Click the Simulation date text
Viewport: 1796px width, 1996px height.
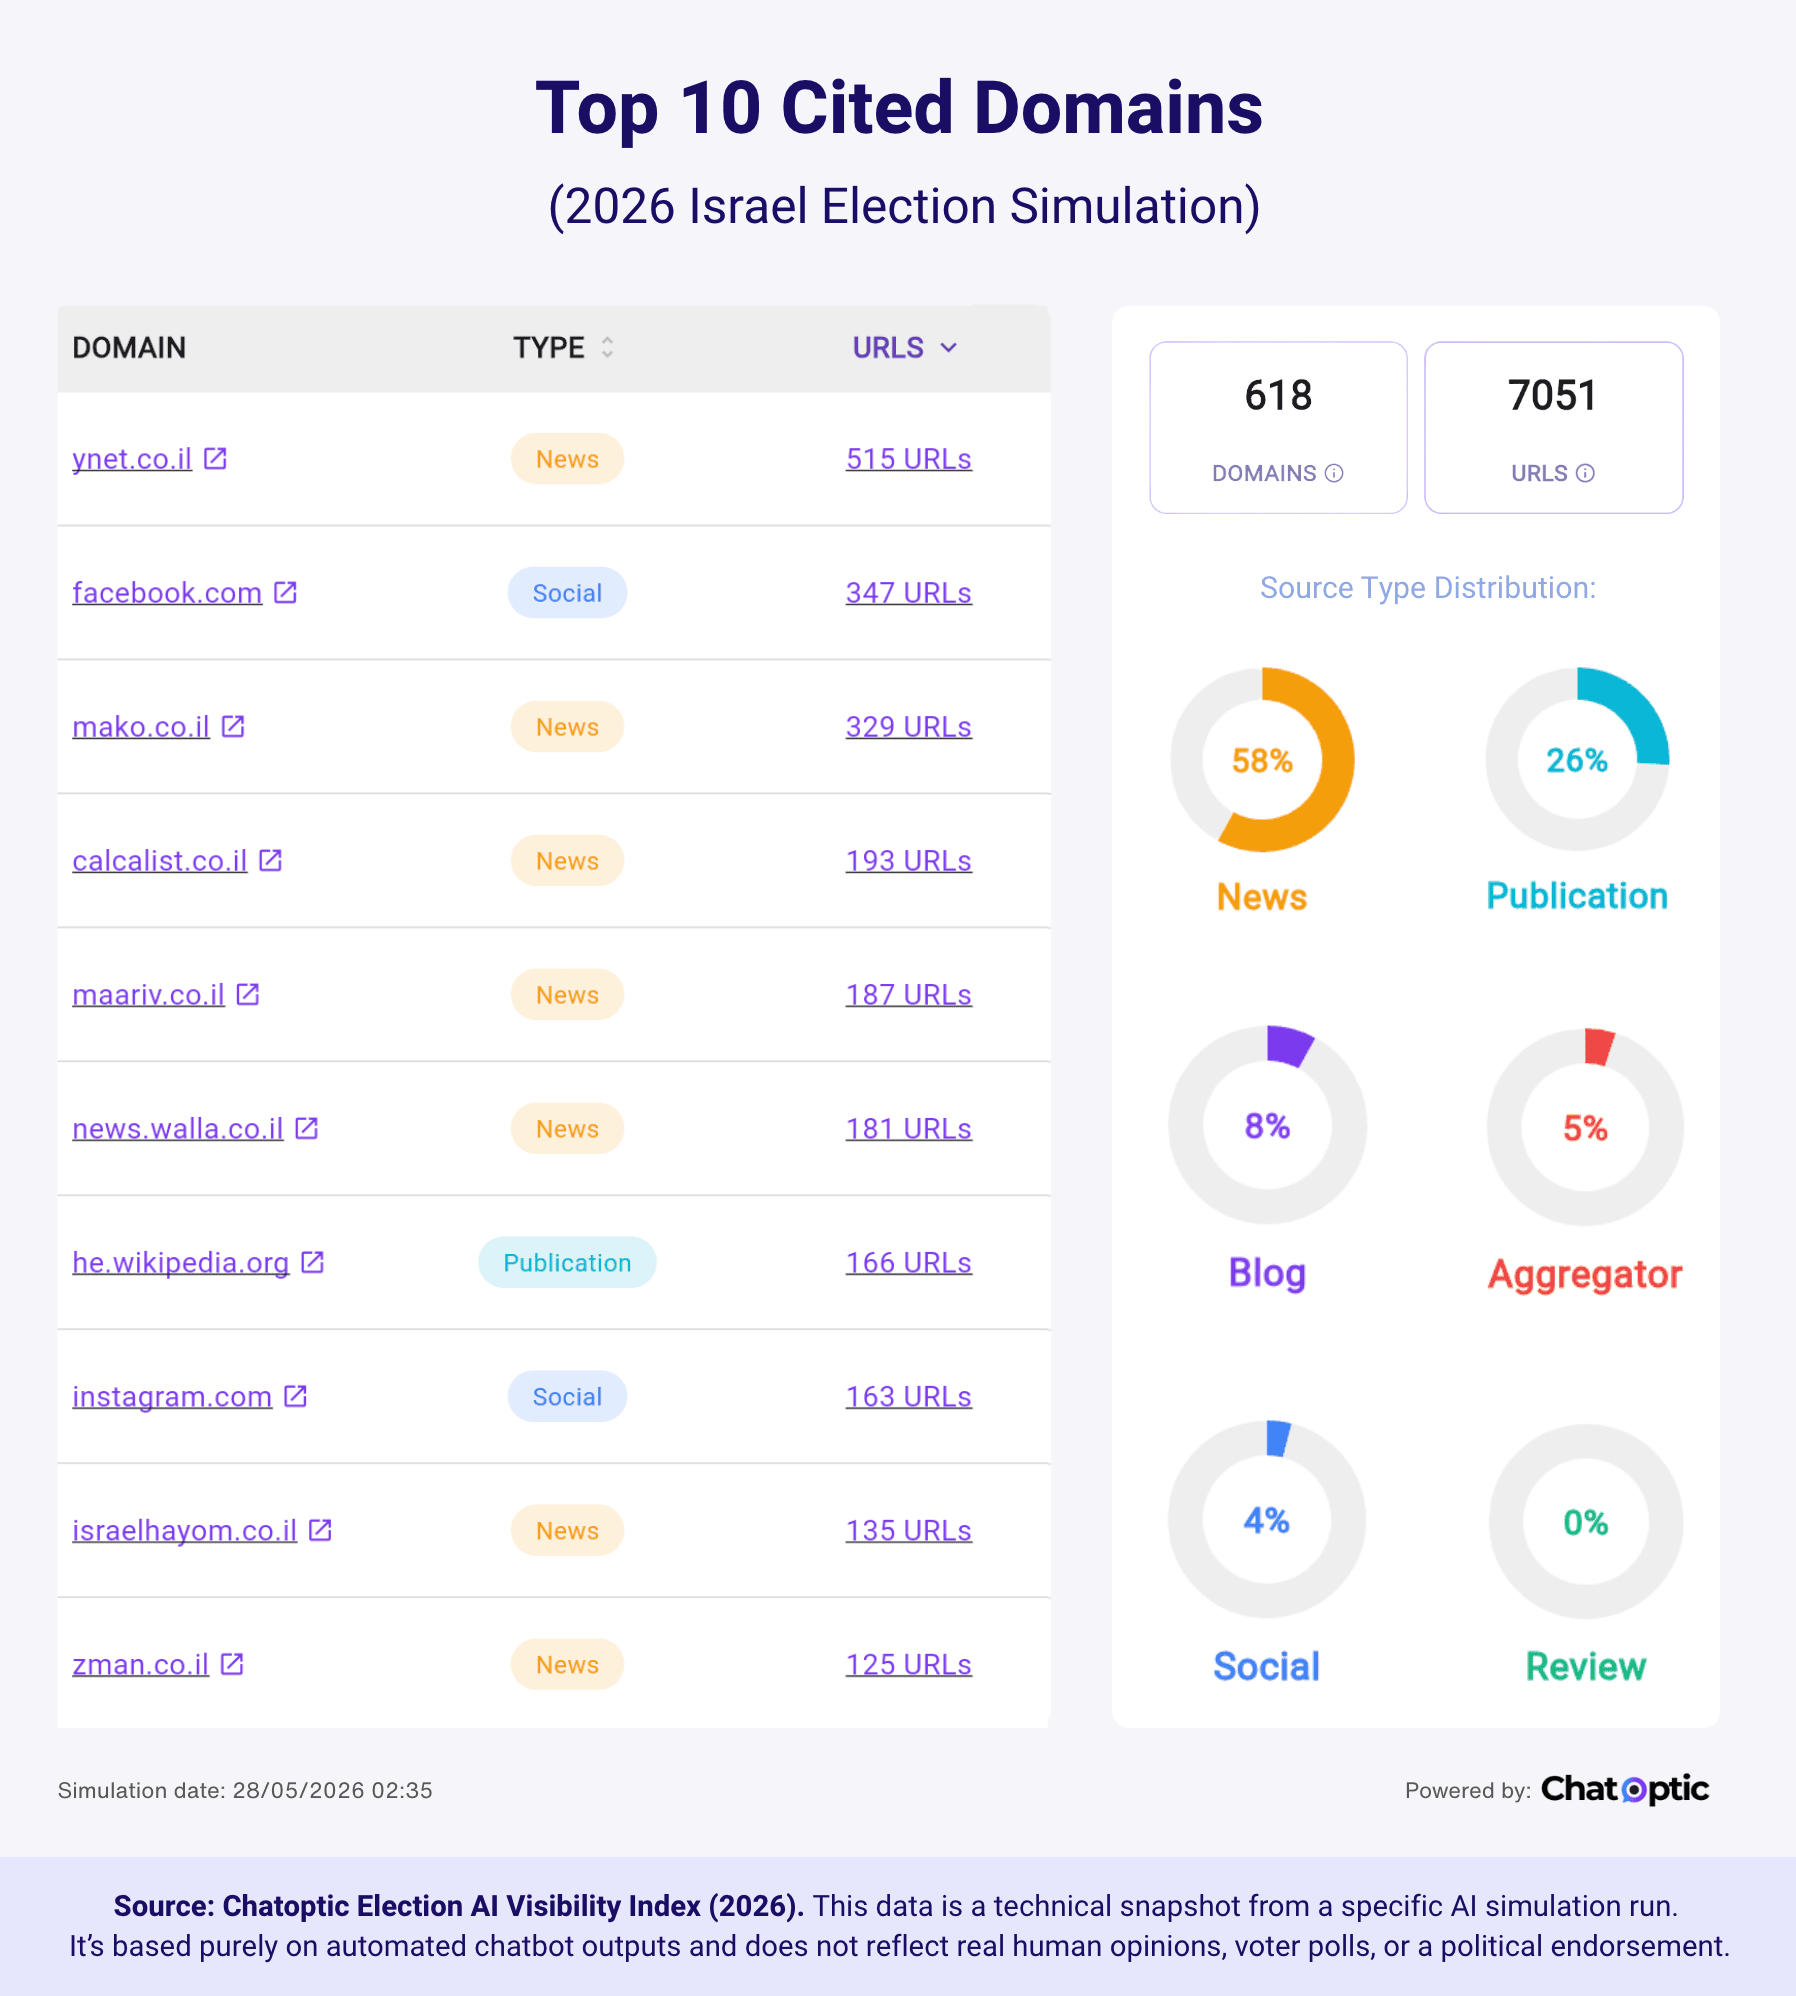click(245, 1790)
